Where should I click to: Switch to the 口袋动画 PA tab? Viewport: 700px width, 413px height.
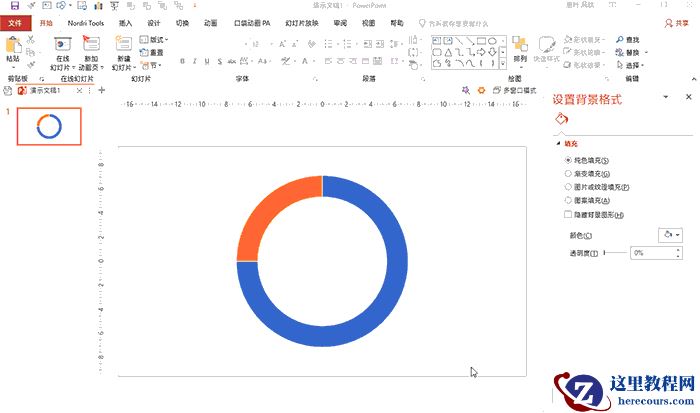click(252, 23)
